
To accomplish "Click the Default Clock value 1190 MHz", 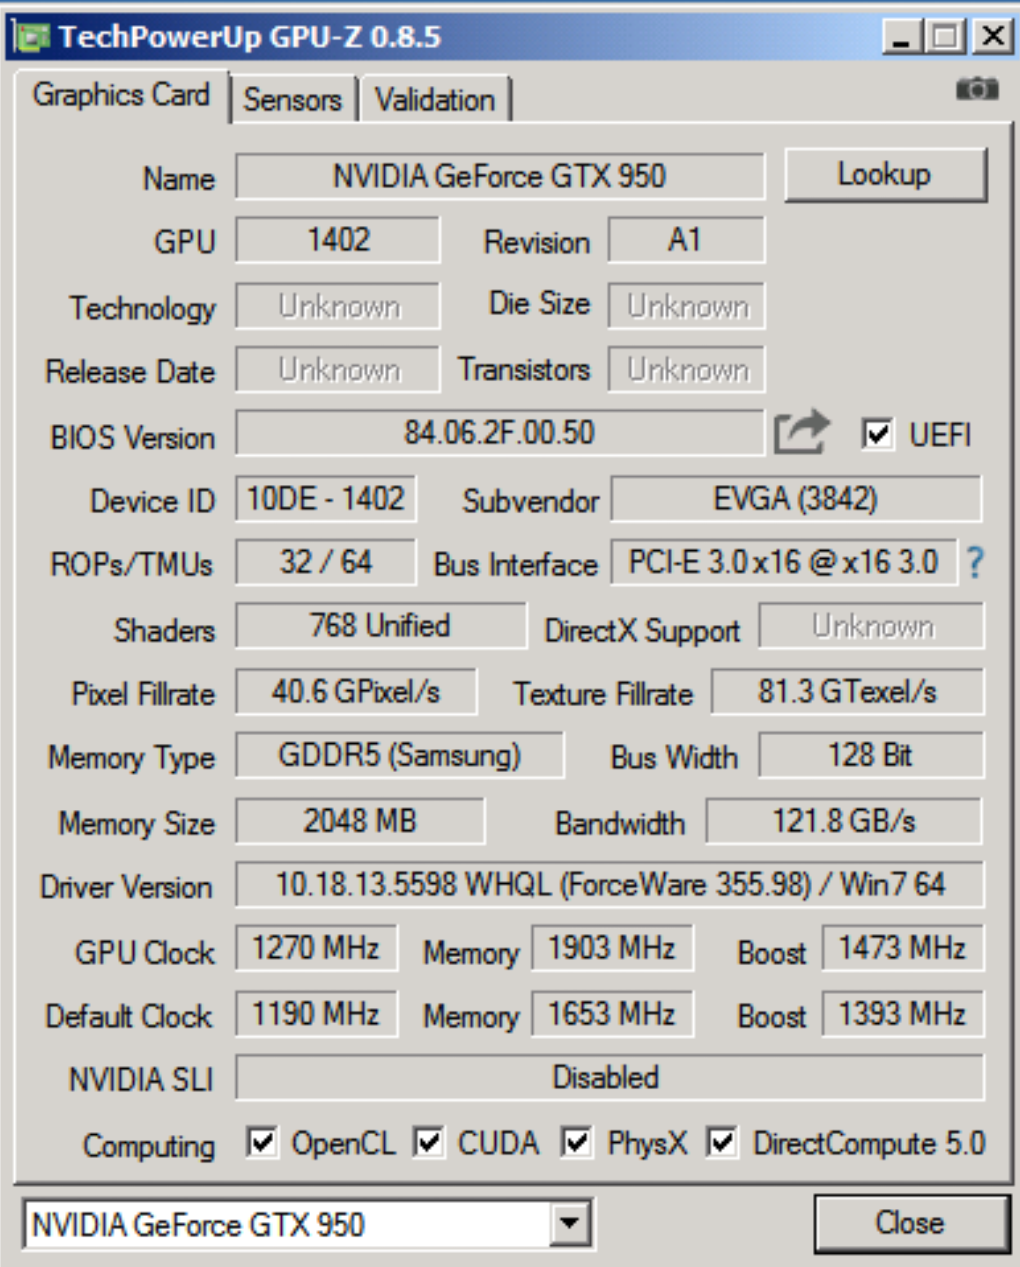I will (x=316, y=1014).
